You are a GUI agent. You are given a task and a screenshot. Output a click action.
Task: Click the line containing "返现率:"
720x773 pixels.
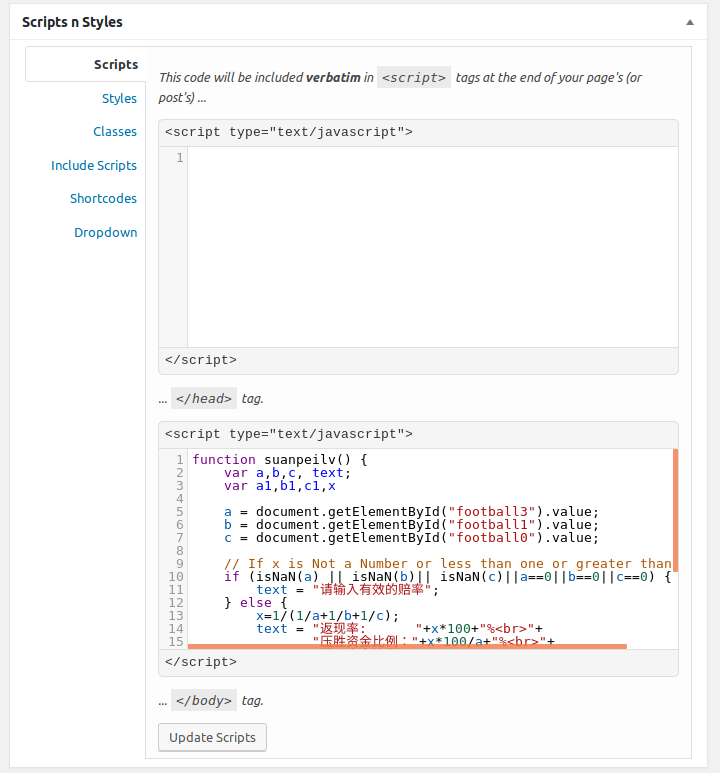coord(399,629)
